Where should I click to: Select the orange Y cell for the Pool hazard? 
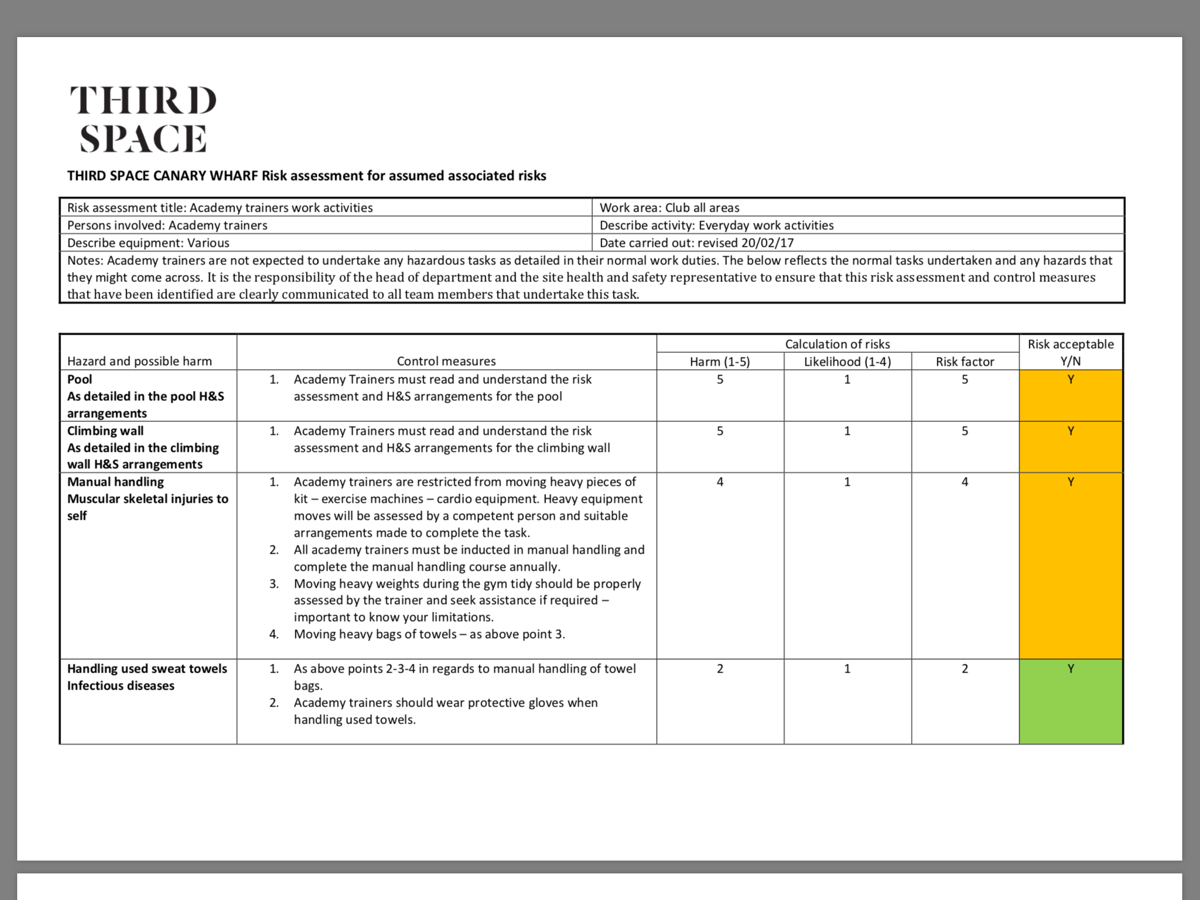1070,395
